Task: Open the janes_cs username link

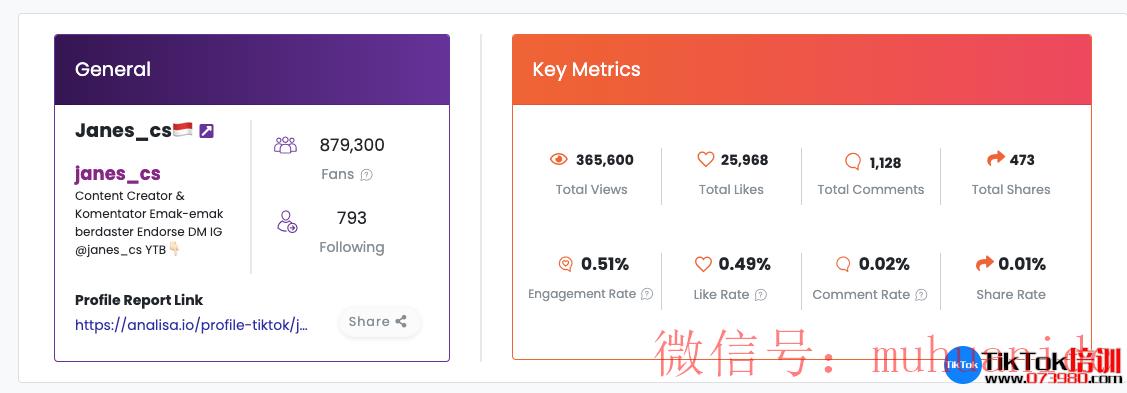Action: click(x=118, y=173)
